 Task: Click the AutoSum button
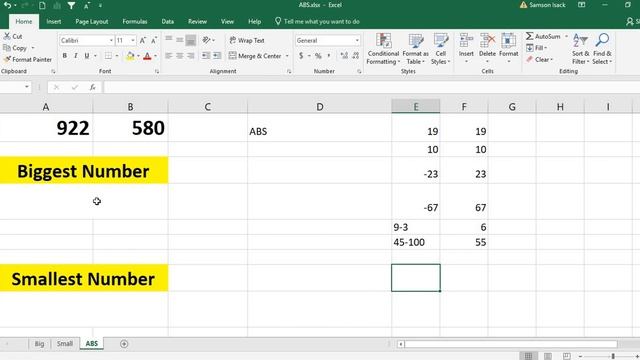click(x=543, y=36)
